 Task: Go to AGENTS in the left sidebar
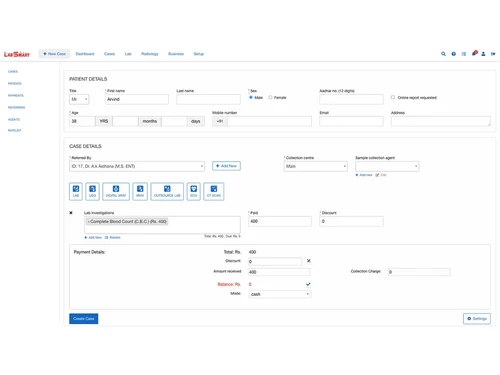coord(14,120)
